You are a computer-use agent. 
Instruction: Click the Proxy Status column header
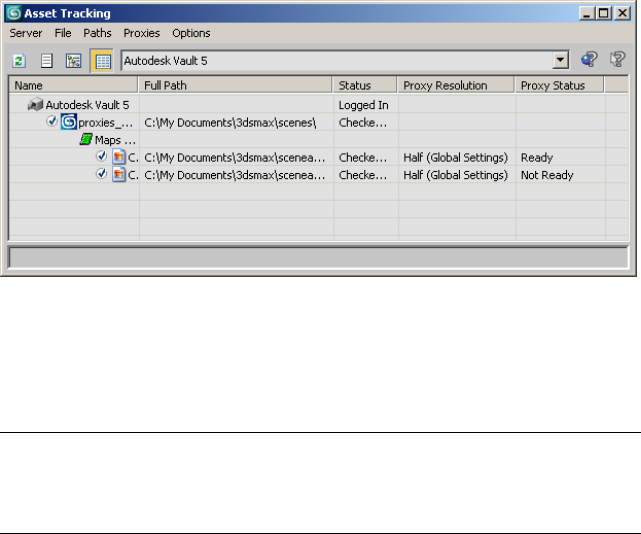click(559, 85)
